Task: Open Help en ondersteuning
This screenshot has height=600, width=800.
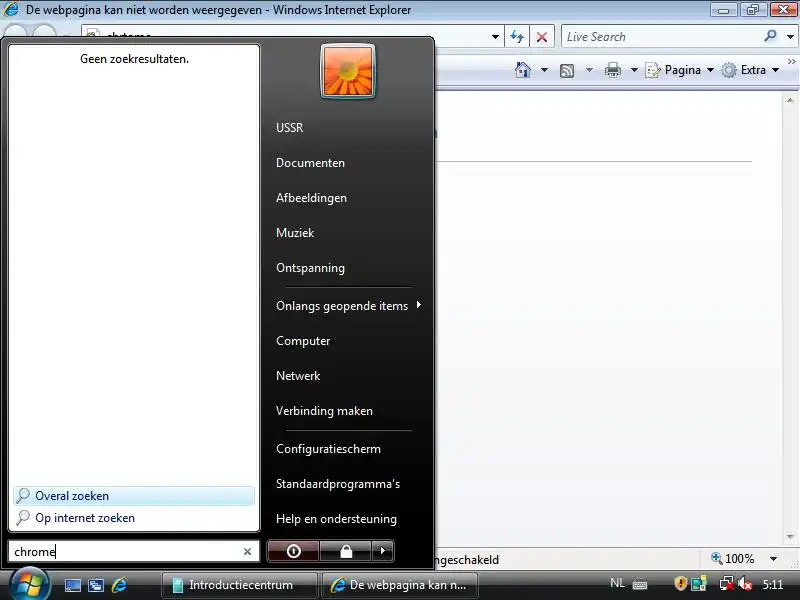Action: point(336,519)
